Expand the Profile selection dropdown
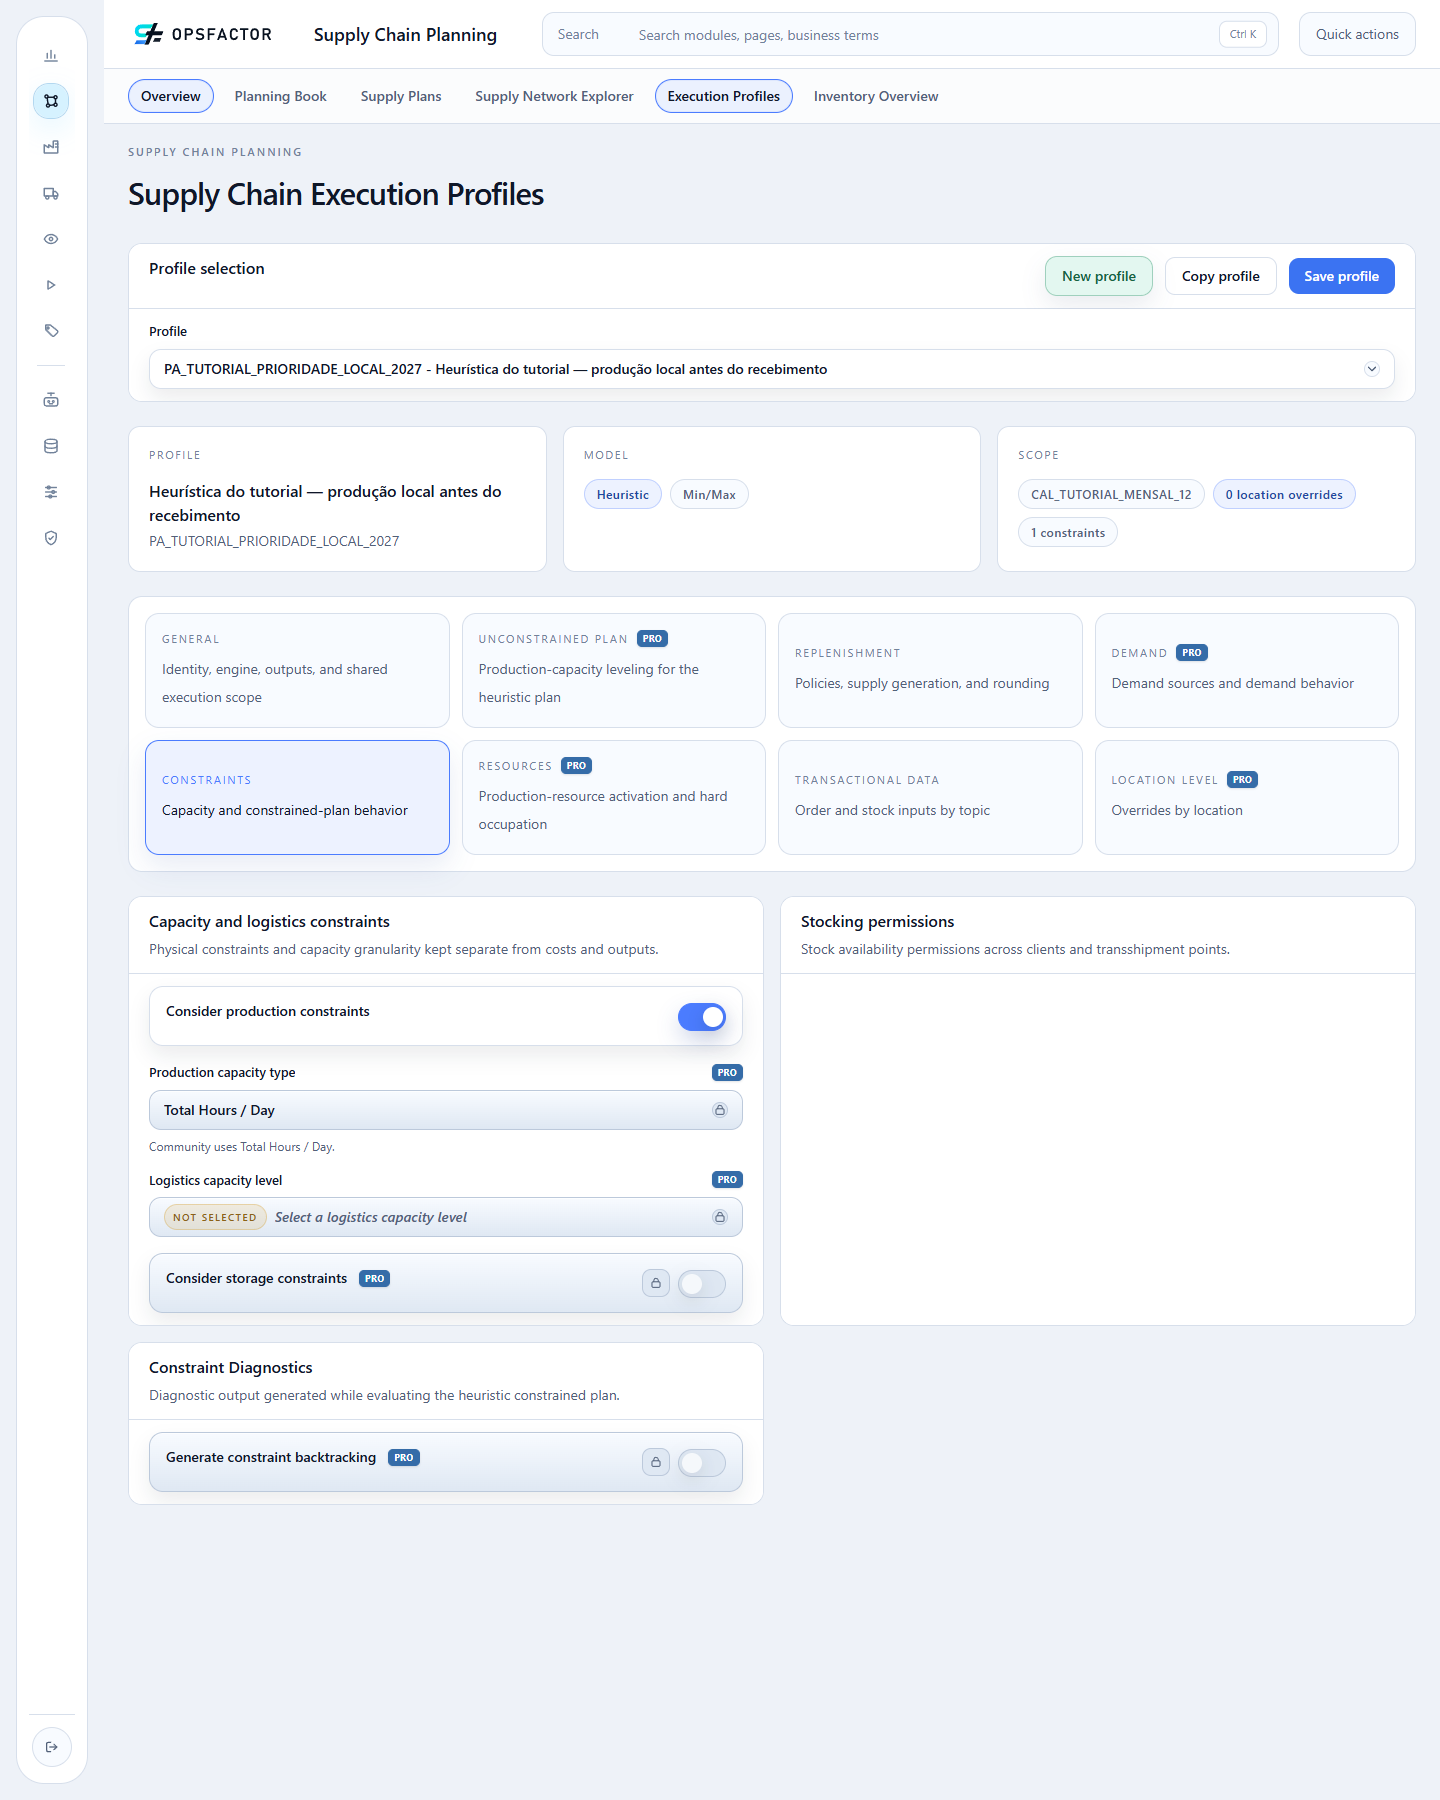The image size is (1440, 1800). [x=772, y=369]
